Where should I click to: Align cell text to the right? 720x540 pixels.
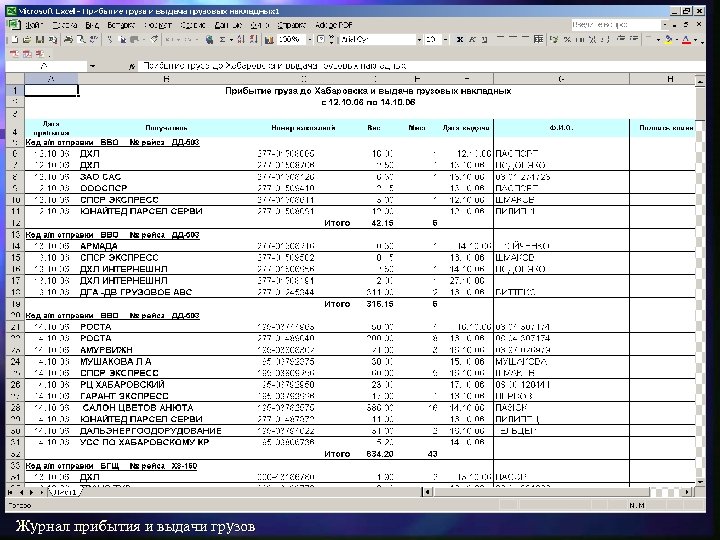[x=526, y=39]
